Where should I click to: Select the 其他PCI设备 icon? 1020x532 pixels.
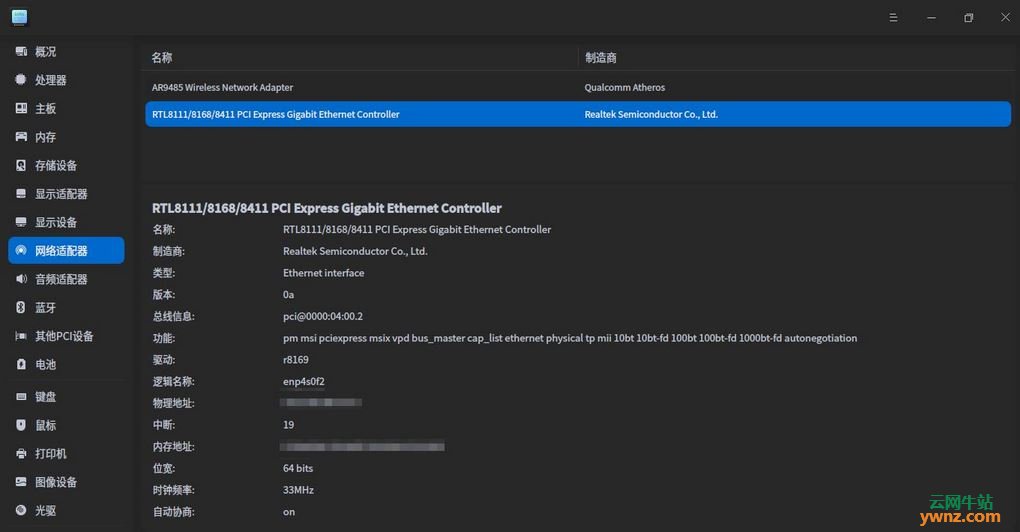21,336
